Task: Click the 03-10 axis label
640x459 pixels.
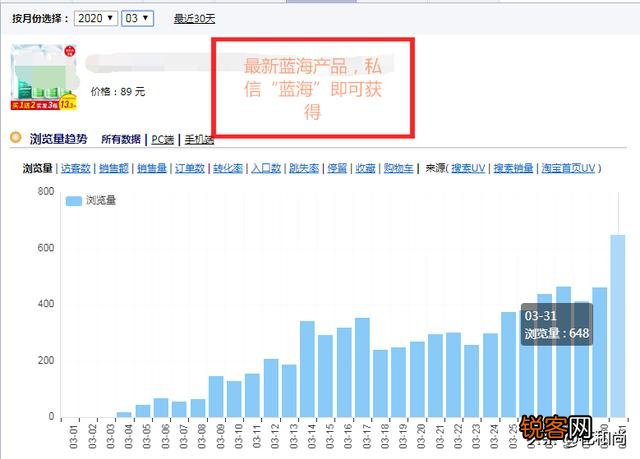Action: 238,437
